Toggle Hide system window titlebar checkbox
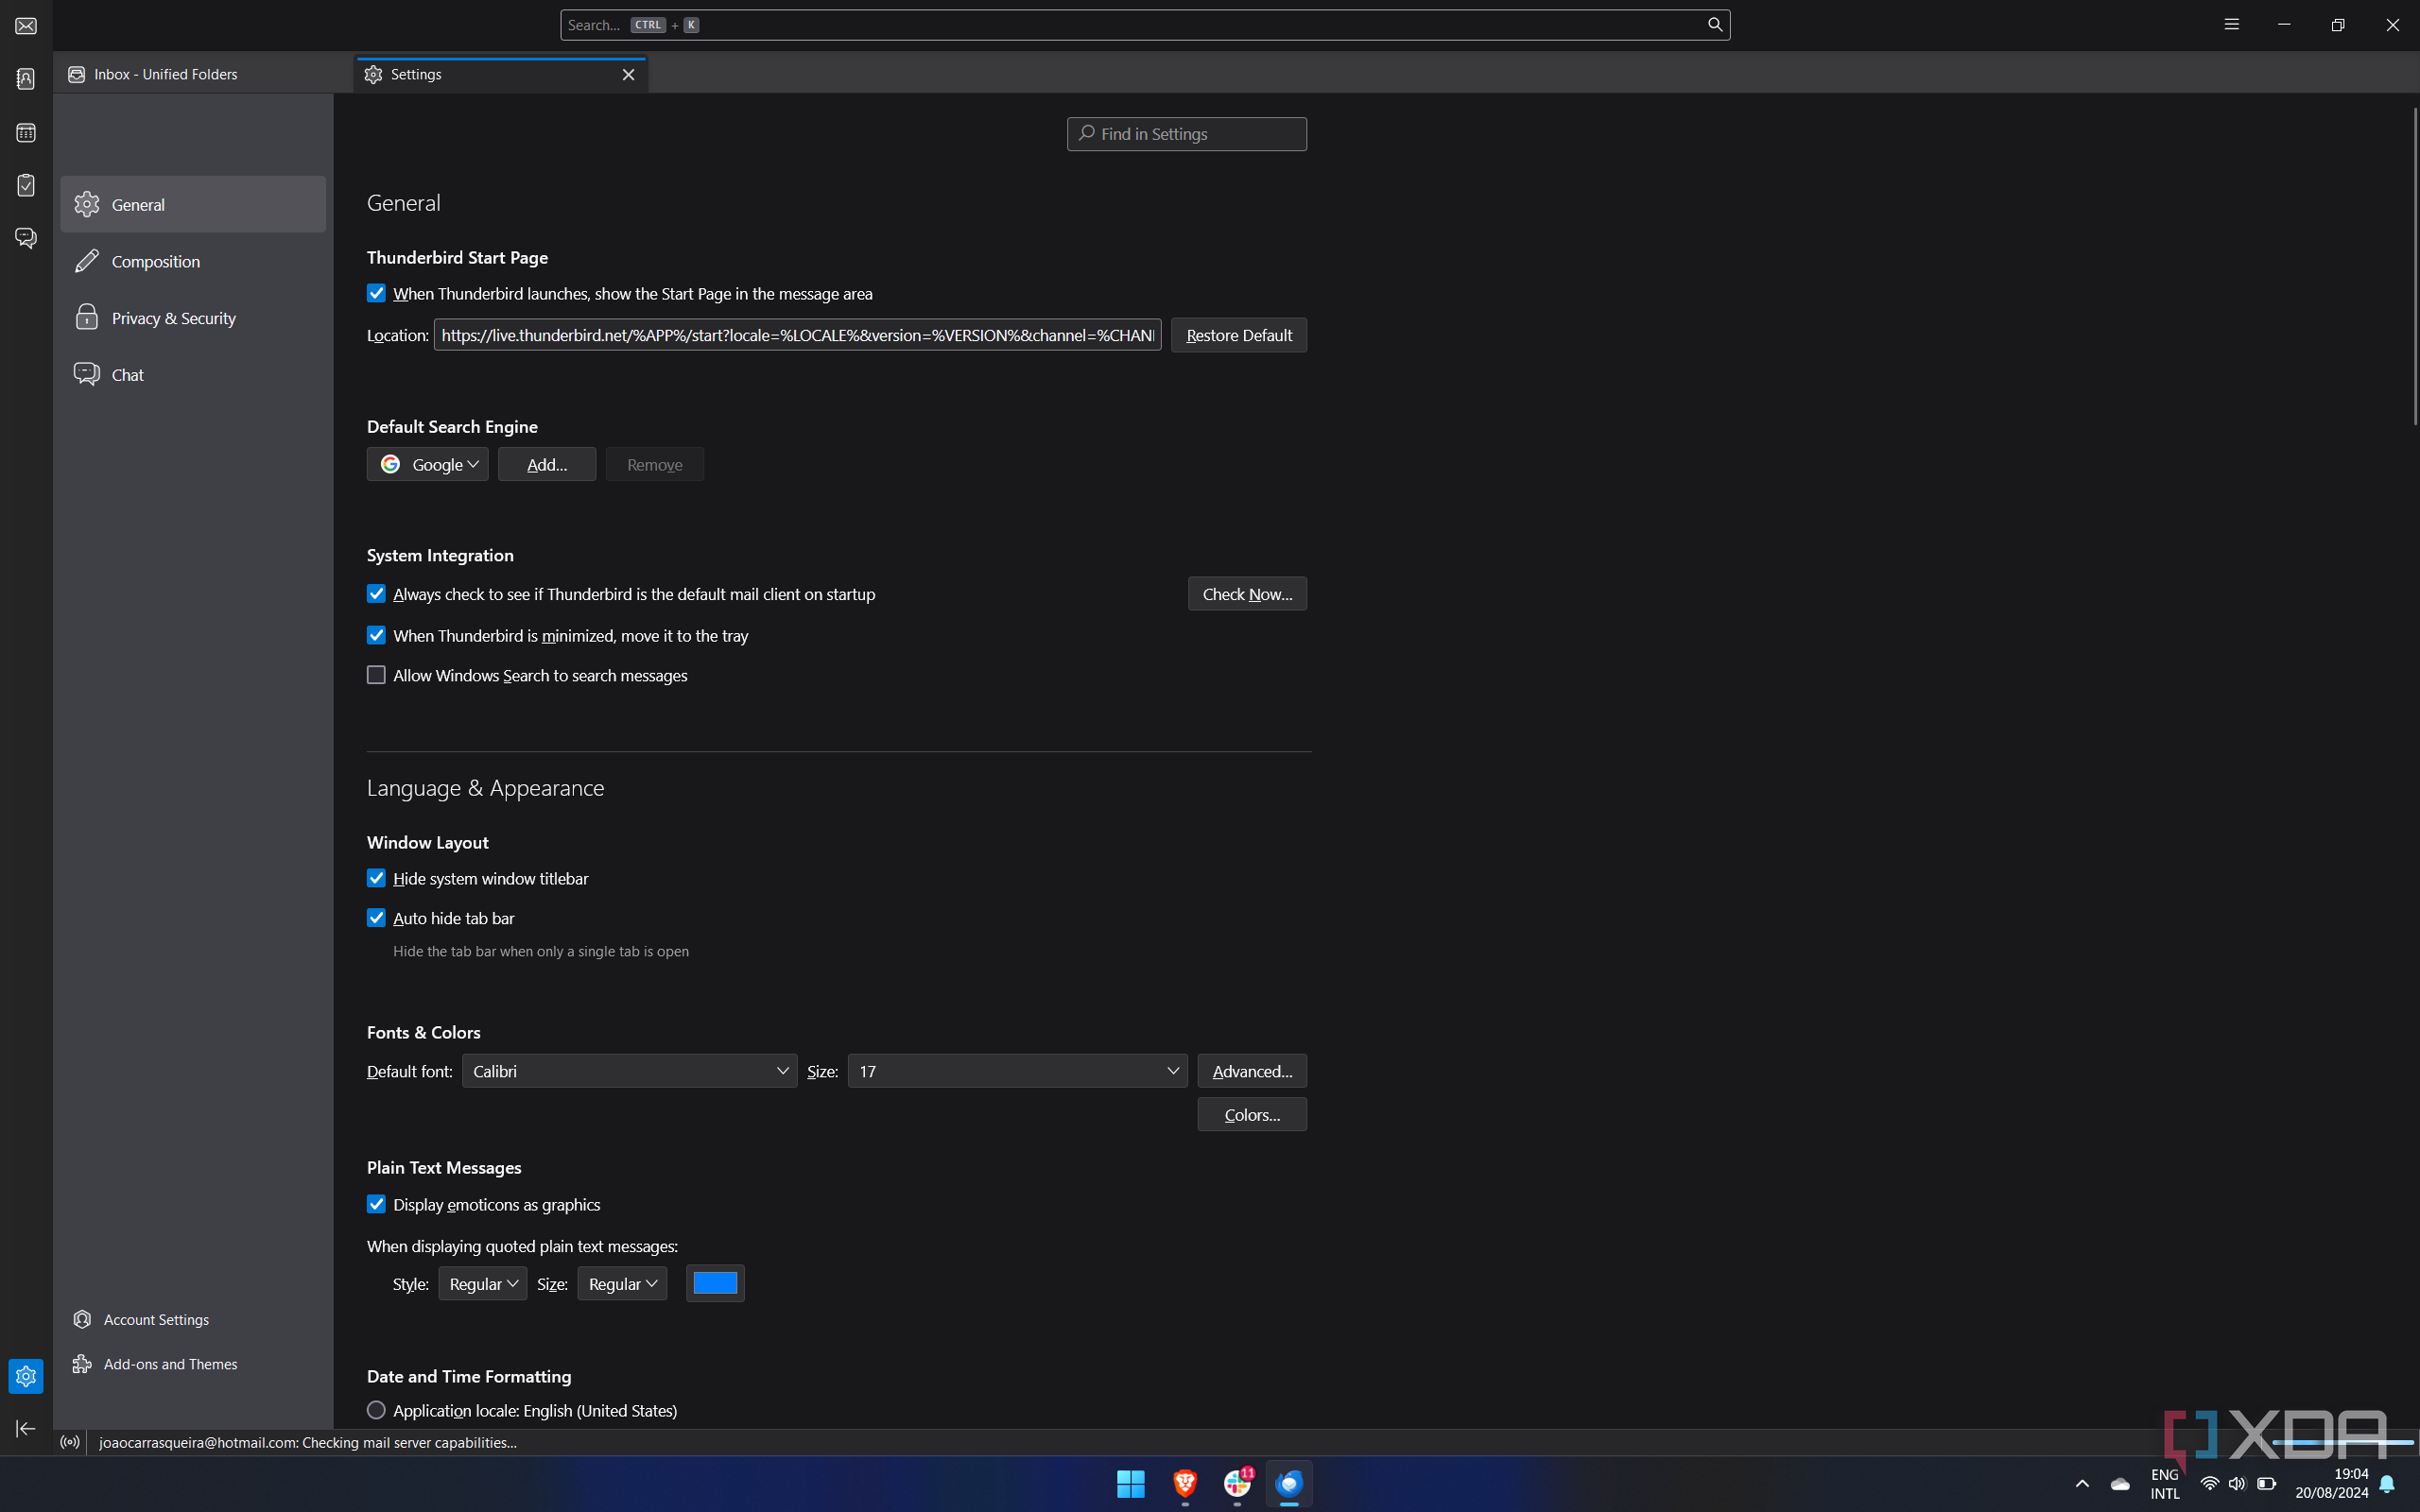Screen dimensions: 2420x1512 376,878
